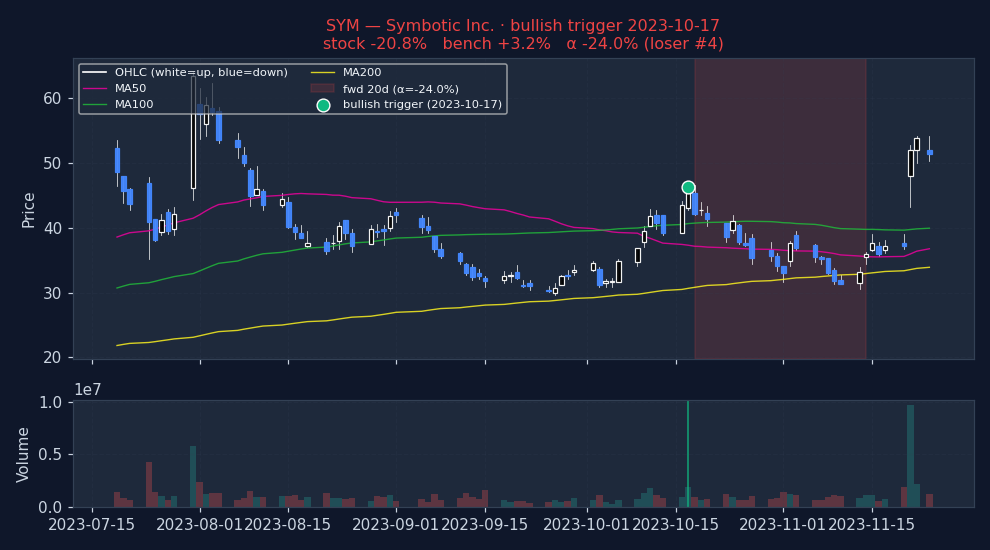The image size is (990, 550).
Task: Click the 'Volume' y-axis label
Action: pos(24,454)
